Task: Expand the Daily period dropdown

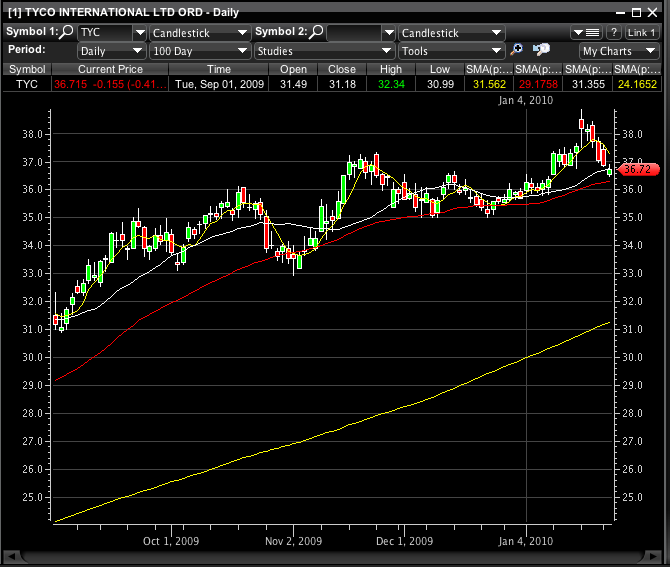Action: click(x=111, y=50)
